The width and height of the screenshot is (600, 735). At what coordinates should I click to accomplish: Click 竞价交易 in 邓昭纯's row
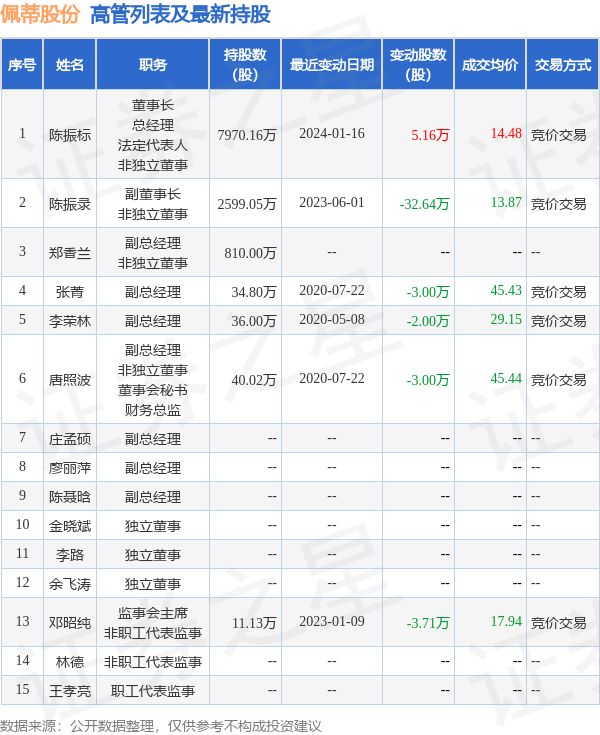pos(558,623)
